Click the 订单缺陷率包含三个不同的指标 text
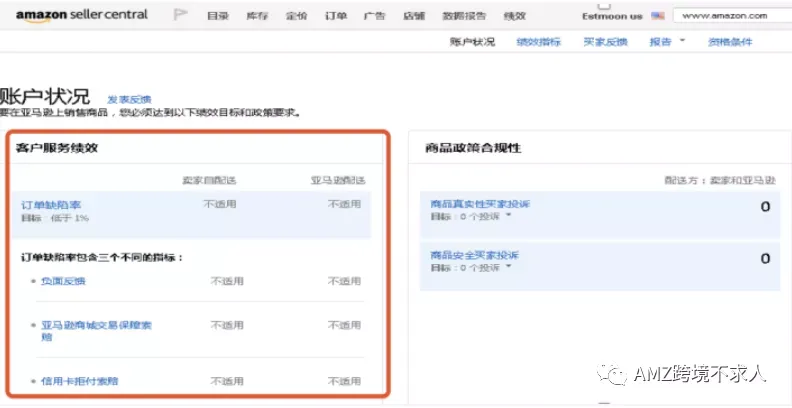 coord(102,258)
